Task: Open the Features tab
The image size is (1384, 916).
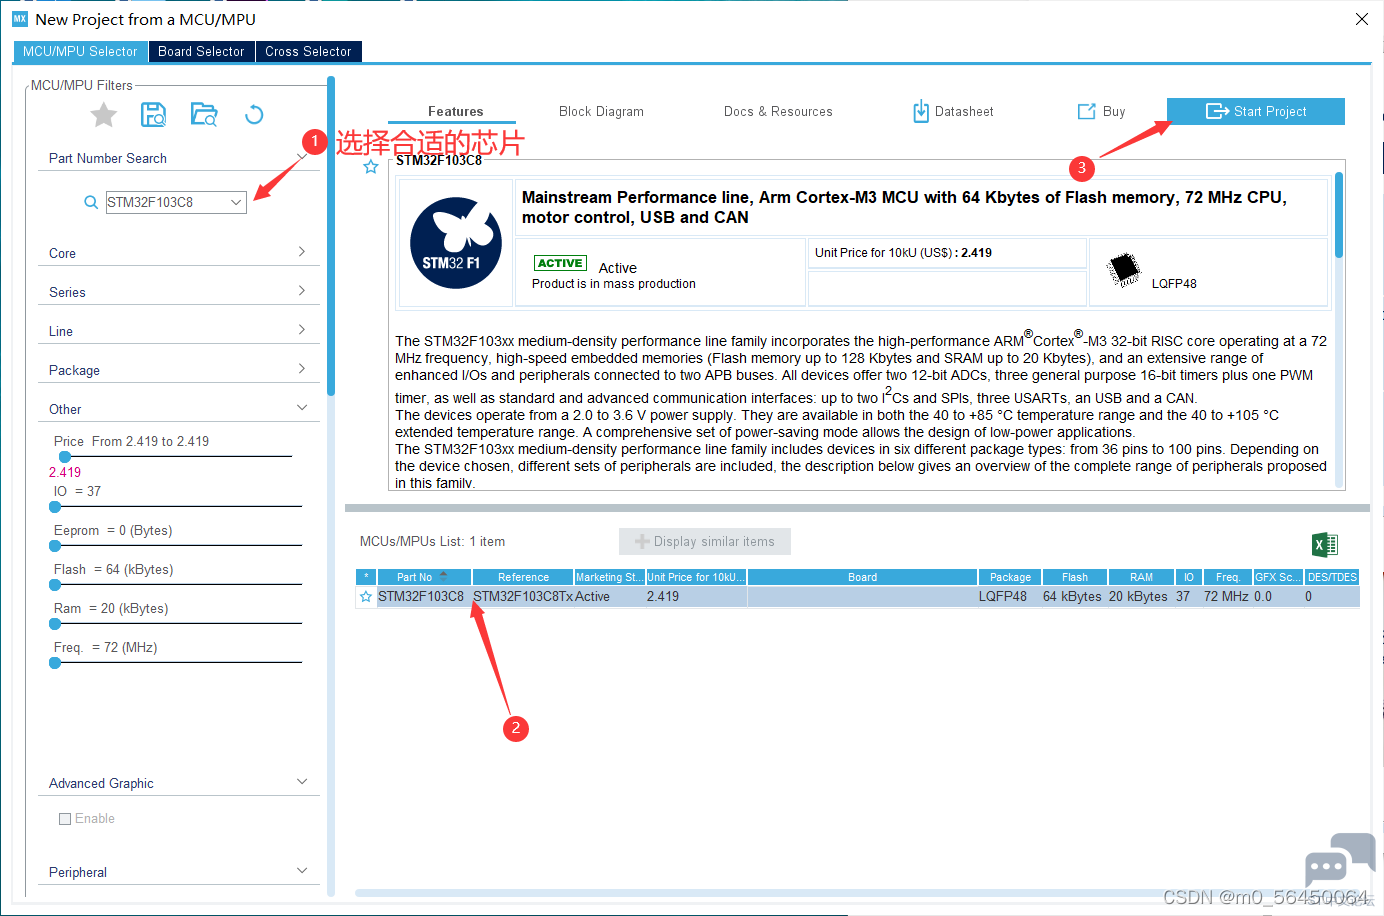Action: [455, 112]
